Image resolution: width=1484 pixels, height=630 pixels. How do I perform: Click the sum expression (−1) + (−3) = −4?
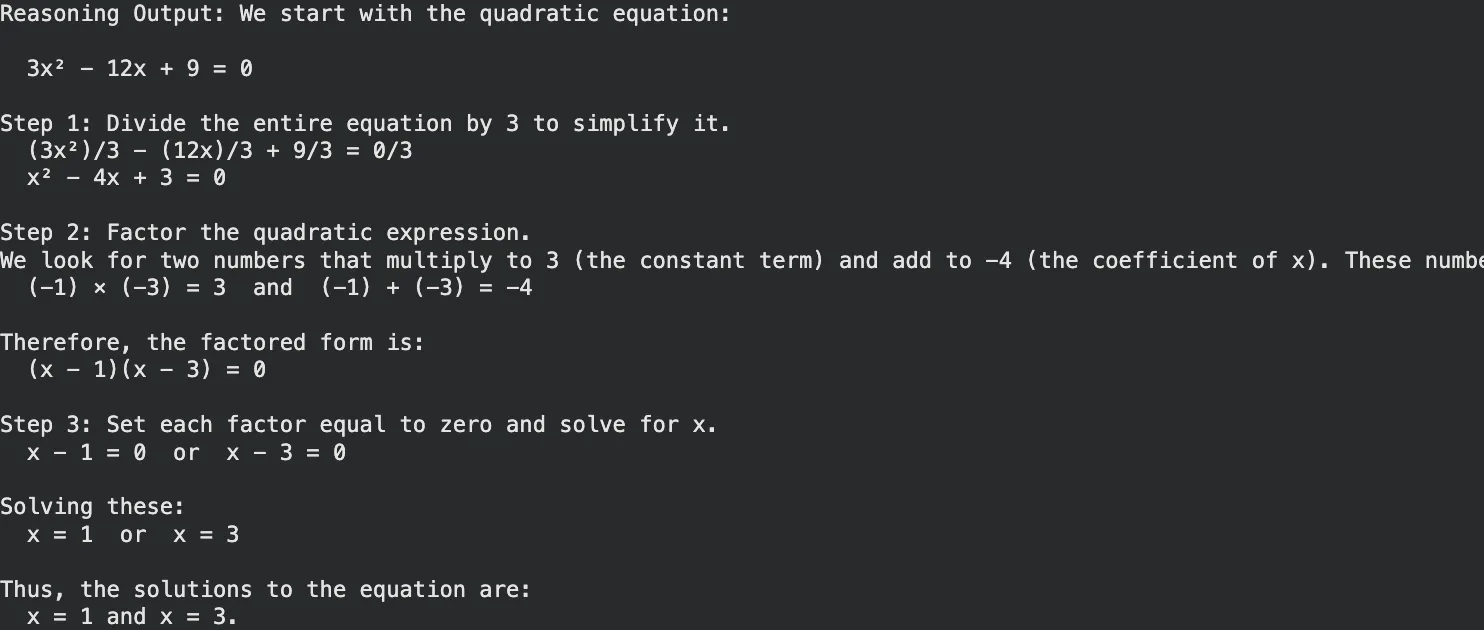pos(426,288)
